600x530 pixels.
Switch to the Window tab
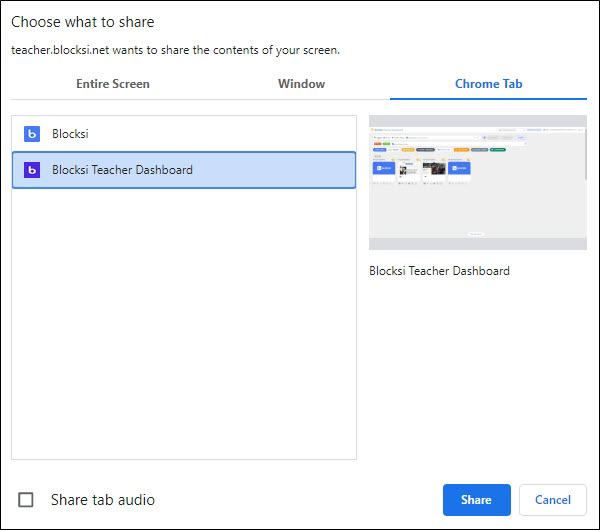(x=301, y=84)
